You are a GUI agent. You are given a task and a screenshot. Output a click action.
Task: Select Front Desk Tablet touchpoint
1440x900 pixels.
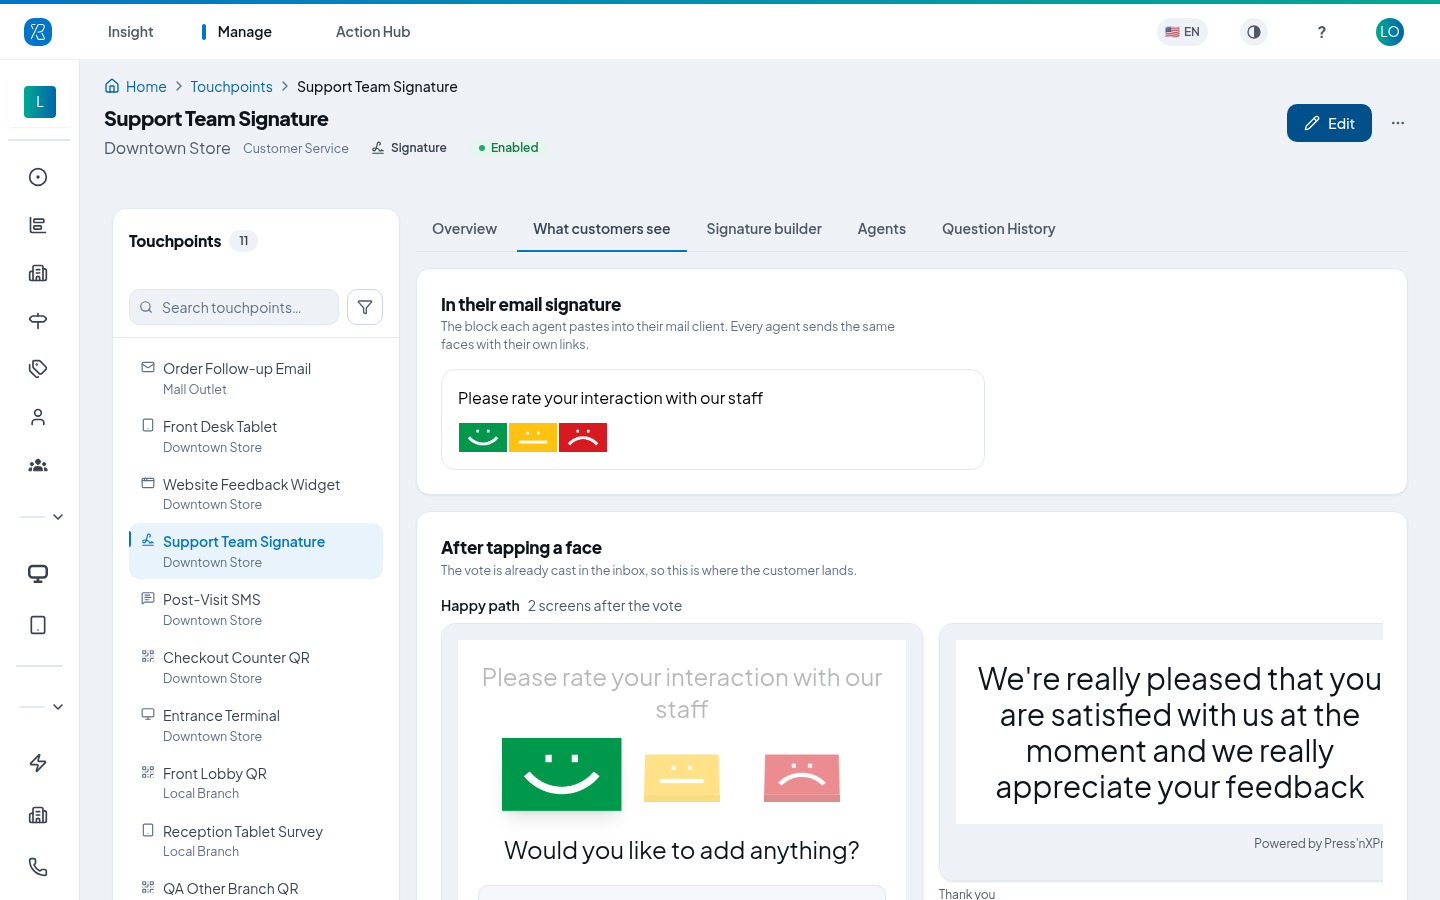point(256,436)
